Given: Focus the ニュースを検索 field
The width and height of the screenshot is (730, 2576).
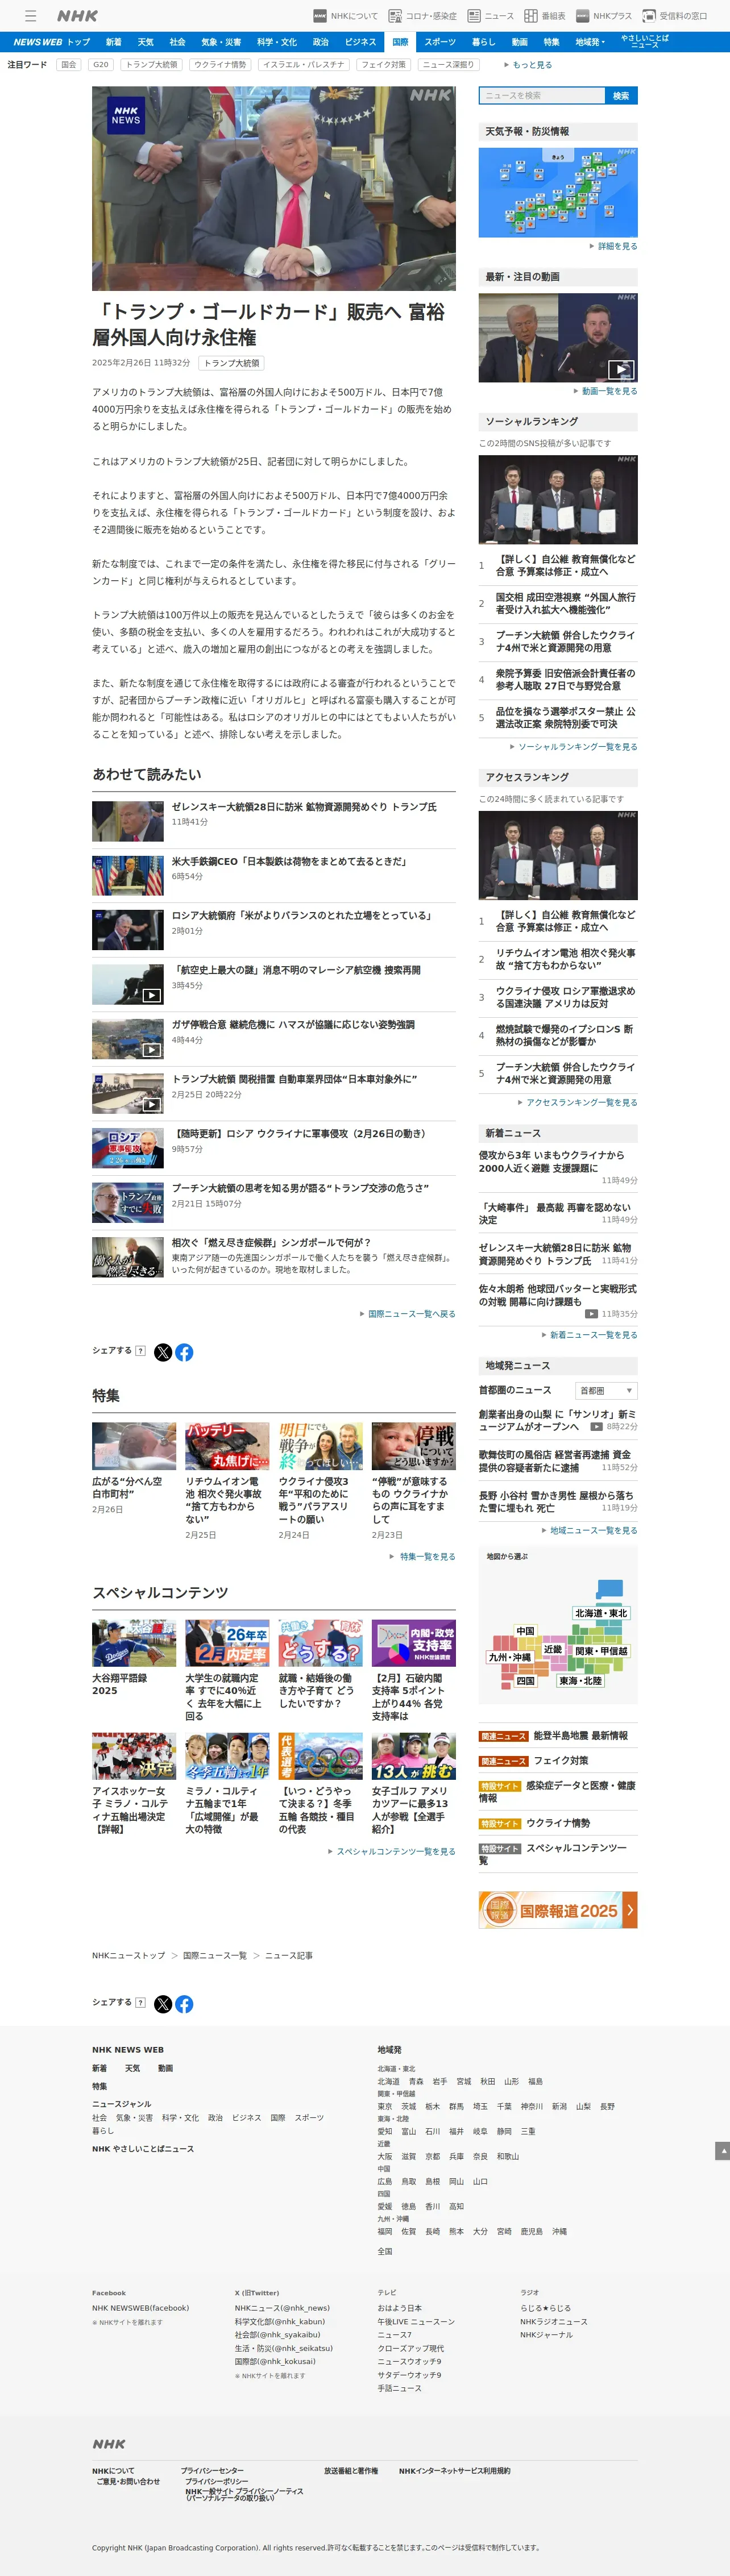Looking at the screenshot, I should [542, 96].
